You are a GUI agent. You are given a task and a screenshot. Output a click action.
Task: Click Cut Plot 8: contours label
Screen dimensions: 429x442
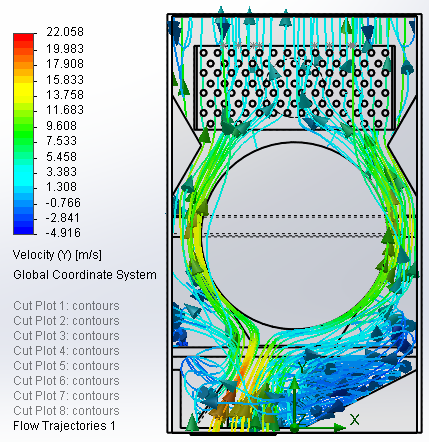tap(66, 411)
